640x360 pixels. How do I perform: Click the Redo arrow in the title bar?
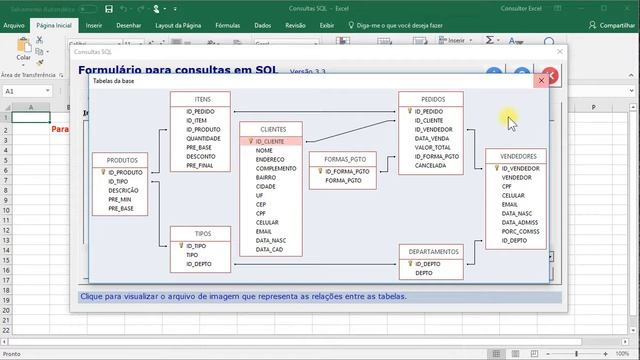point(140,9)
